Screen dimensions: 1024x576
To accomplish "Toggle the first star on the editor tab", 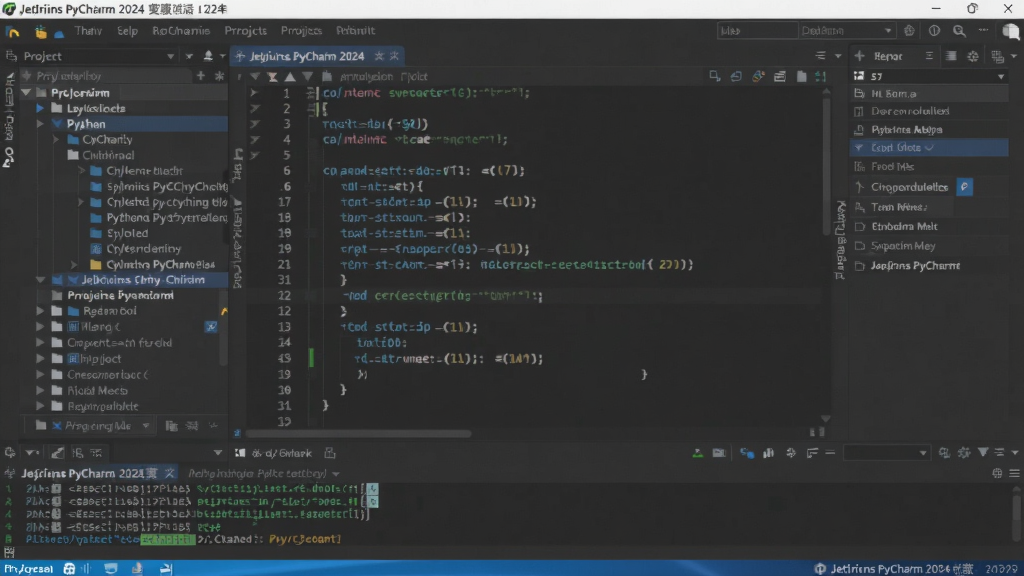I will (x=379, y=56).
